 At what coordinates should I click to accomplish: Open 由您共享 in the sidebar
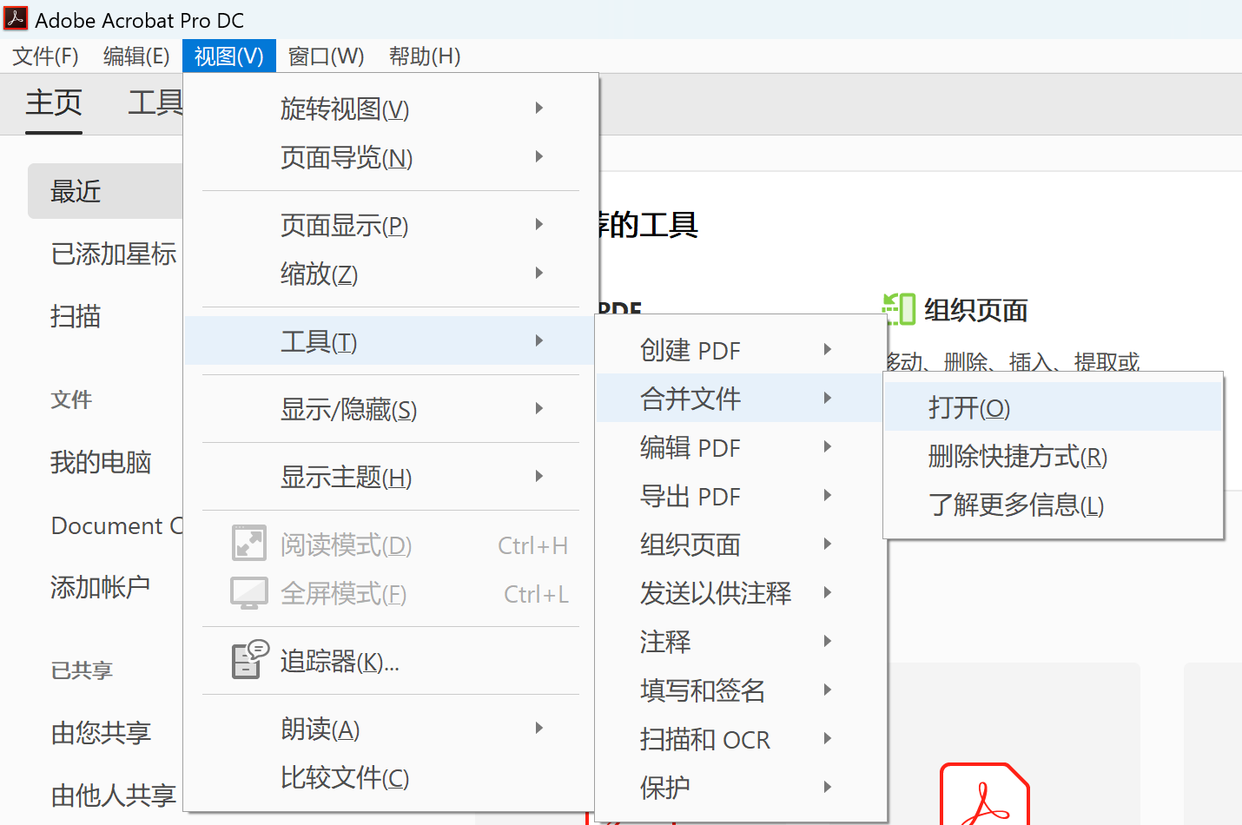[x=101, y=733]
